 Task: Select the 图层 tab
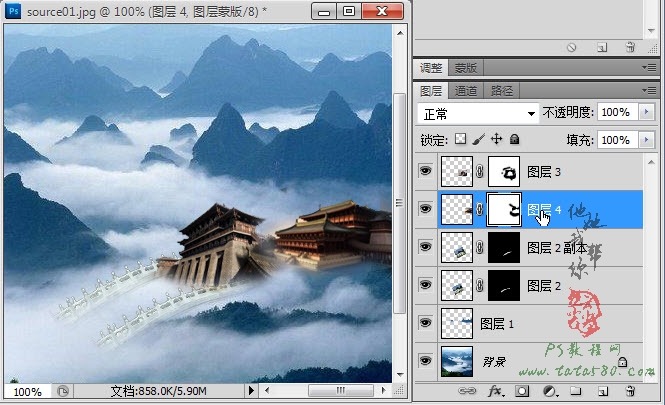(x=430, y=91)
